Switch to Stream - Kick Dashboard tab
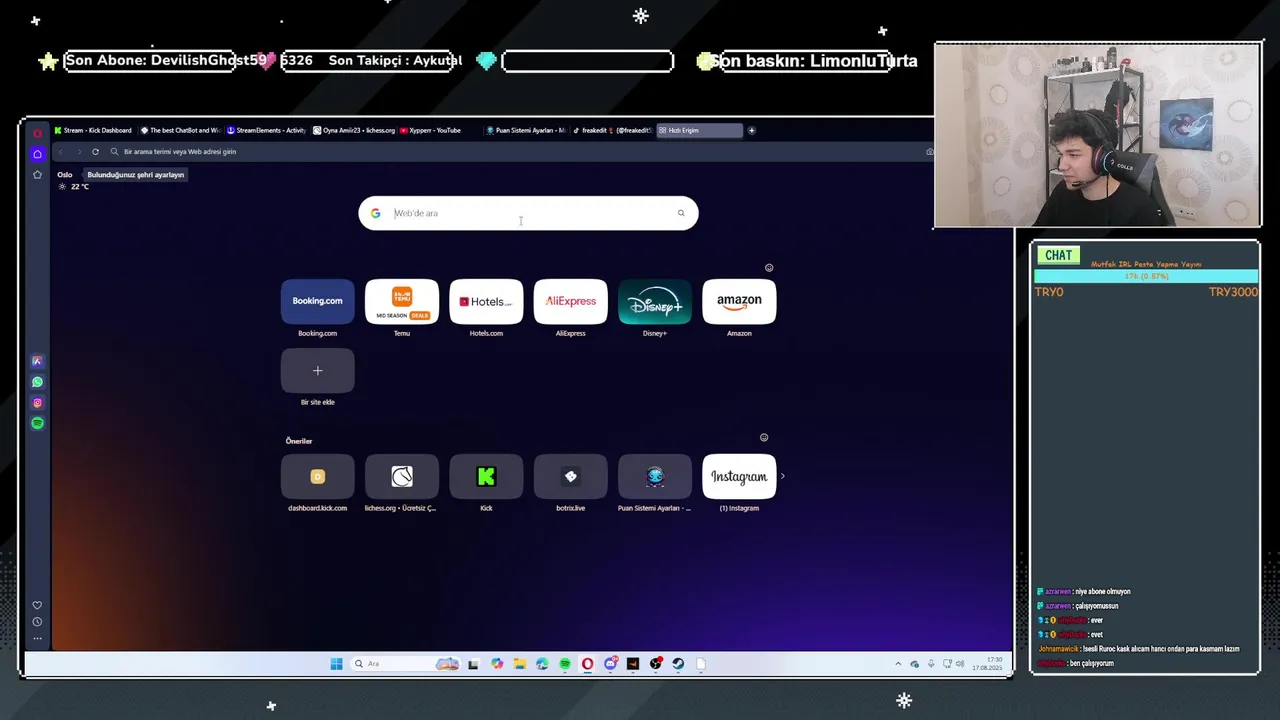Screen dimensions: 1280x720 [x=93, y=130]
